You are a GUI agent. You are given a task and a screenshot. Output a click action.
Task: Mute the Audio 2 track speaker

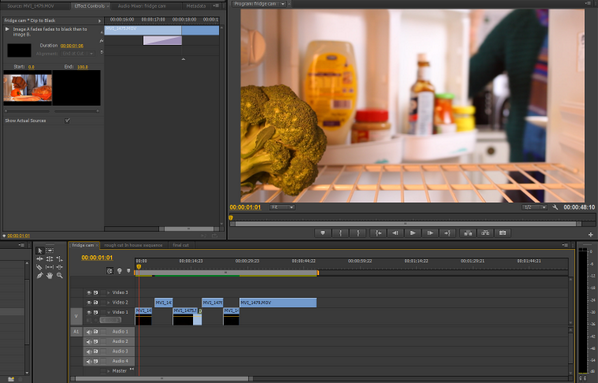pyautogui.click(x=89, y=342)
